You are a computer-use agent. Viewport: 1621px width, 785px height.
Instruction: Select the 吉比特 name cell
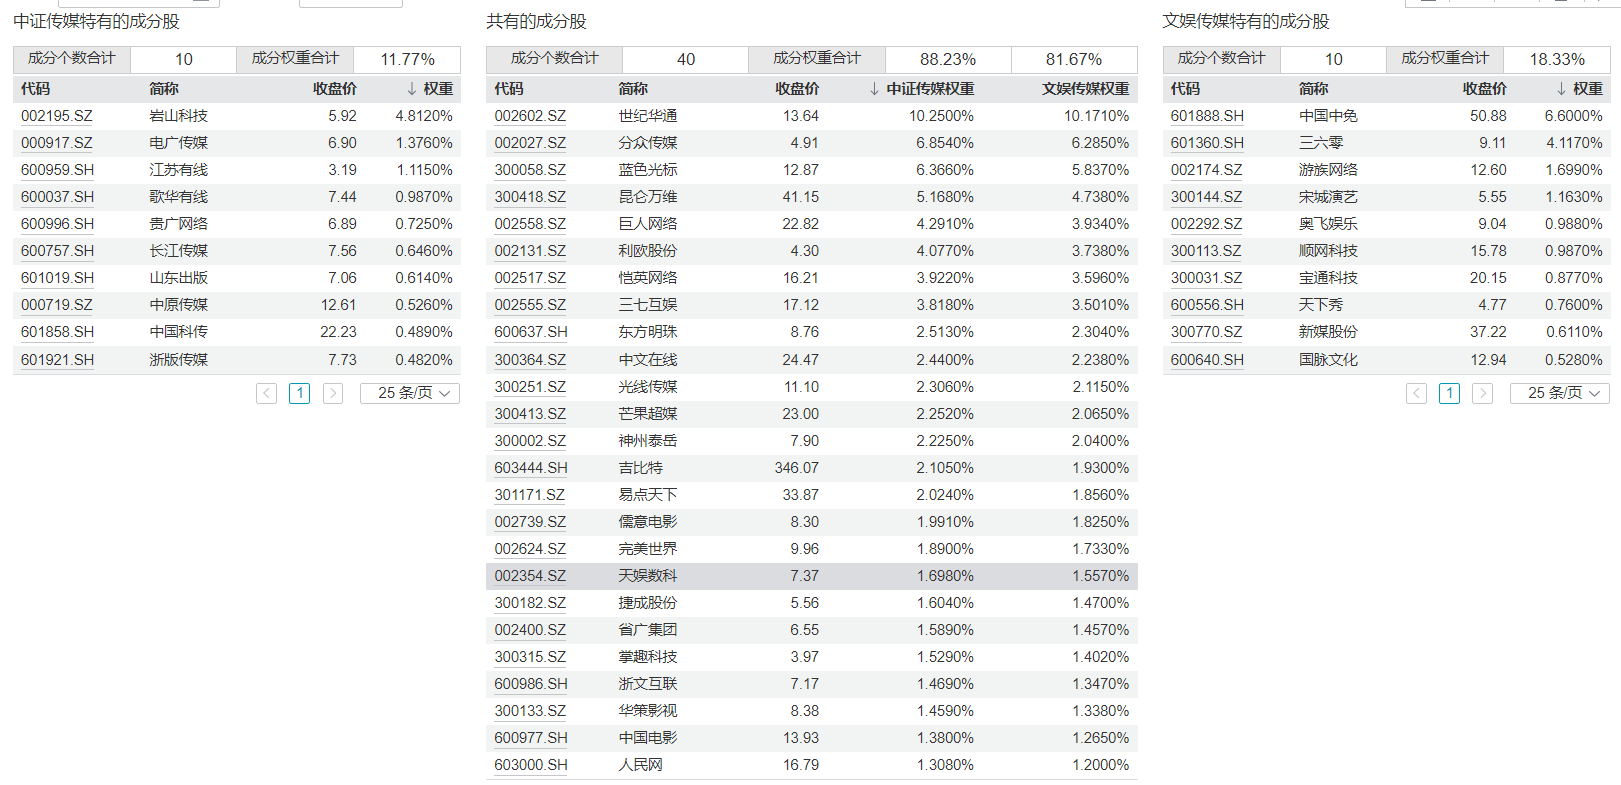[x=641, y=468]
